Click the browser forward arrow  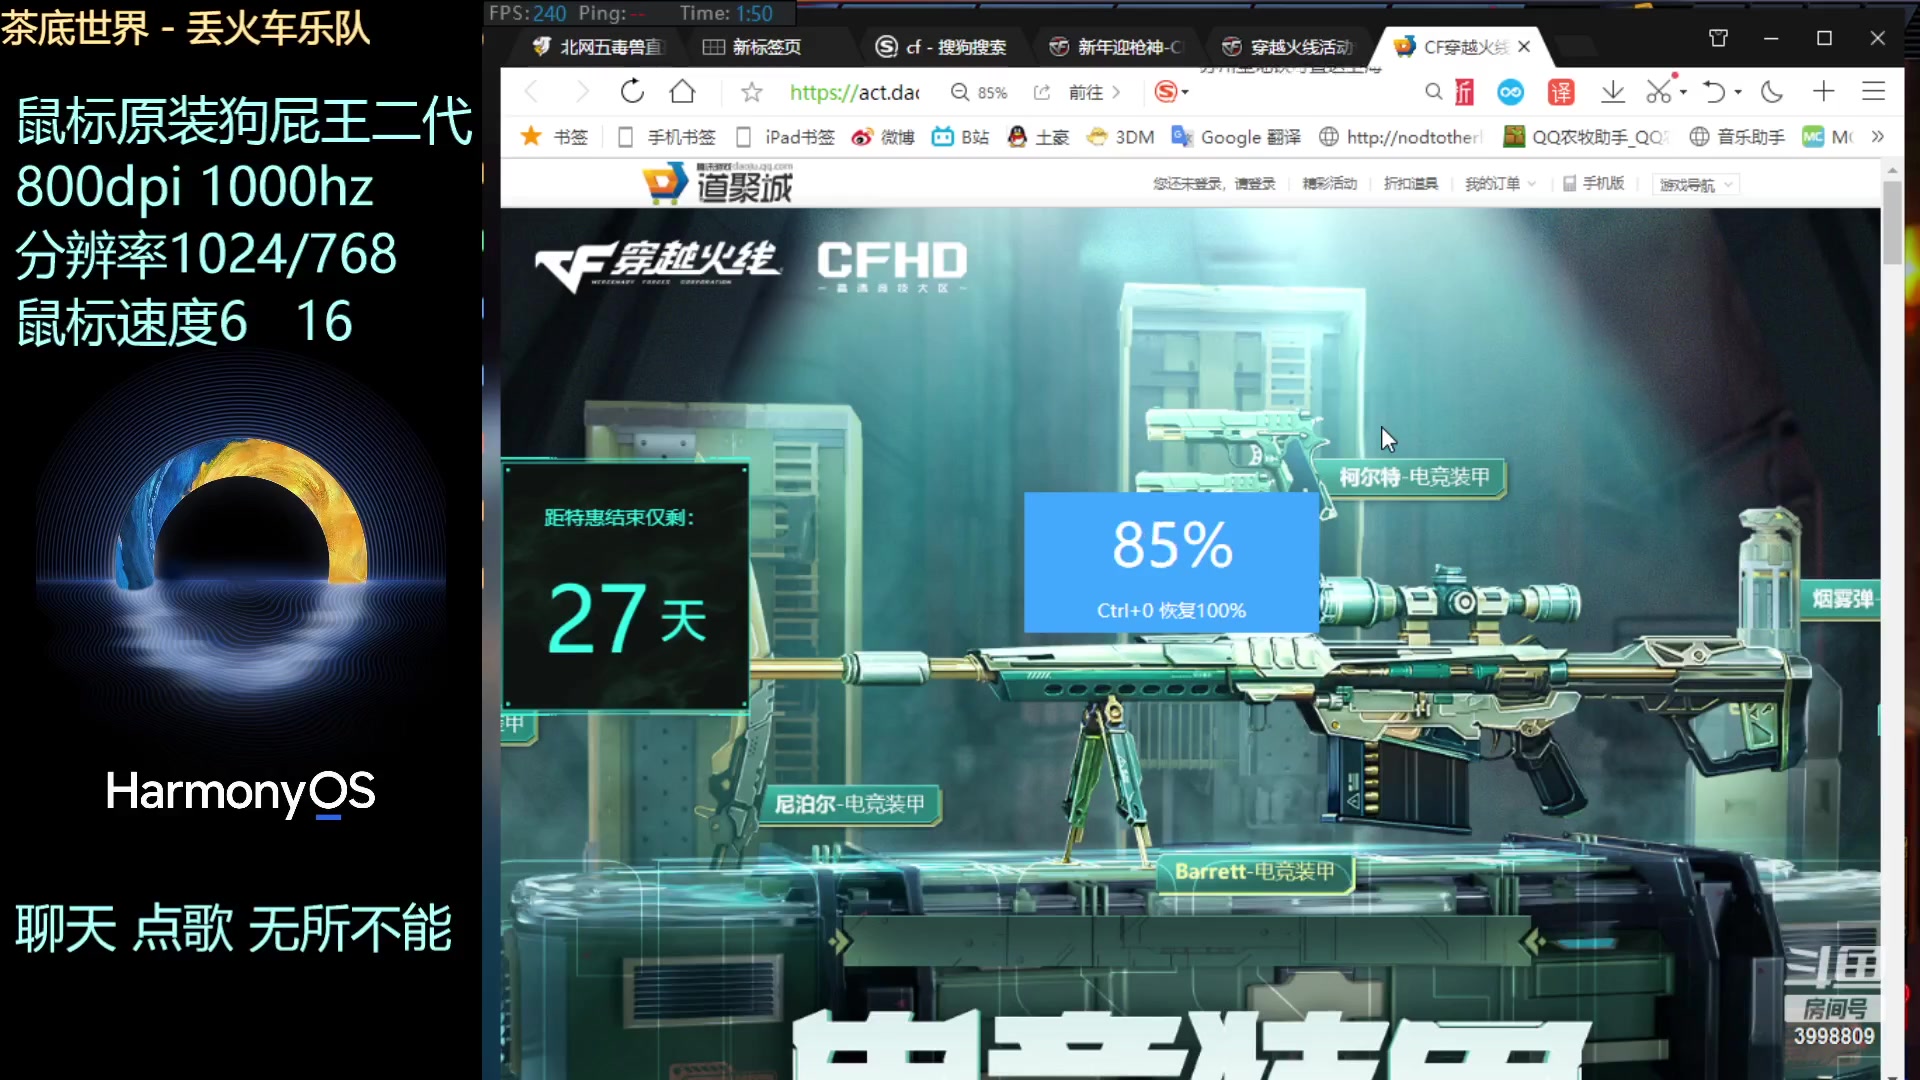coord(582,92)
